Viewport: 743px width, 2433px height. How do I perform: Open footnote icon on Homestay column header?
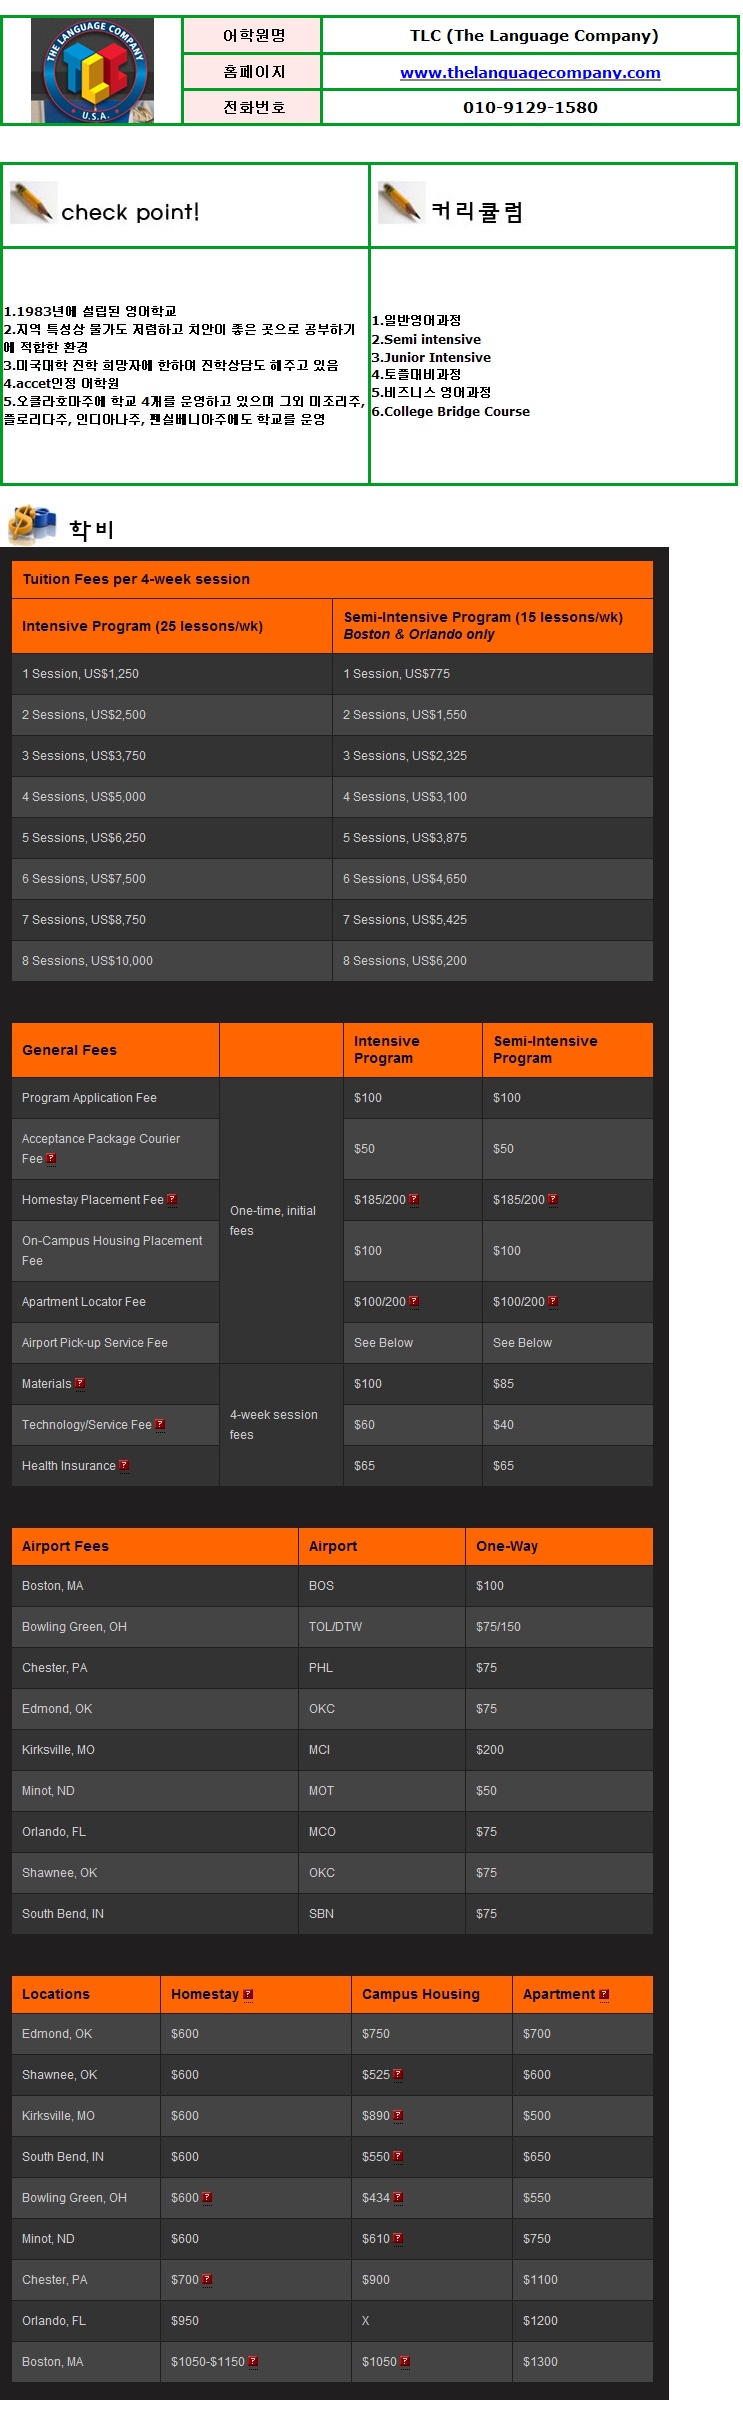(x=248, y=1994)
